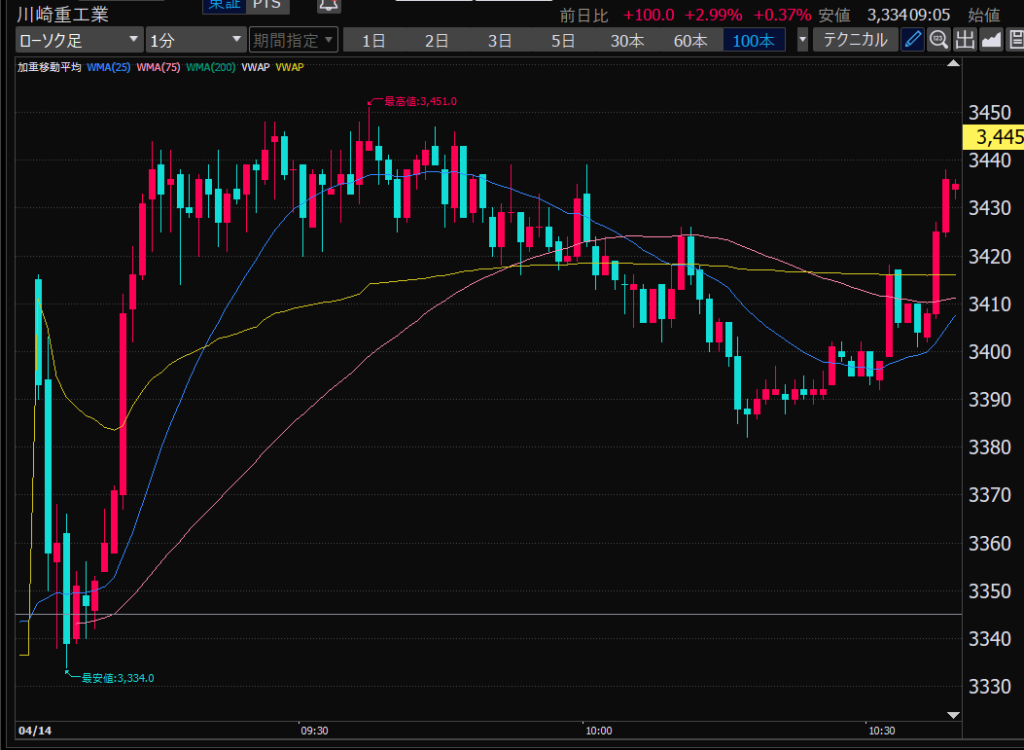Select the 100本 bar count option
The width and height of the screenshot is (1024, 750).
754,40
